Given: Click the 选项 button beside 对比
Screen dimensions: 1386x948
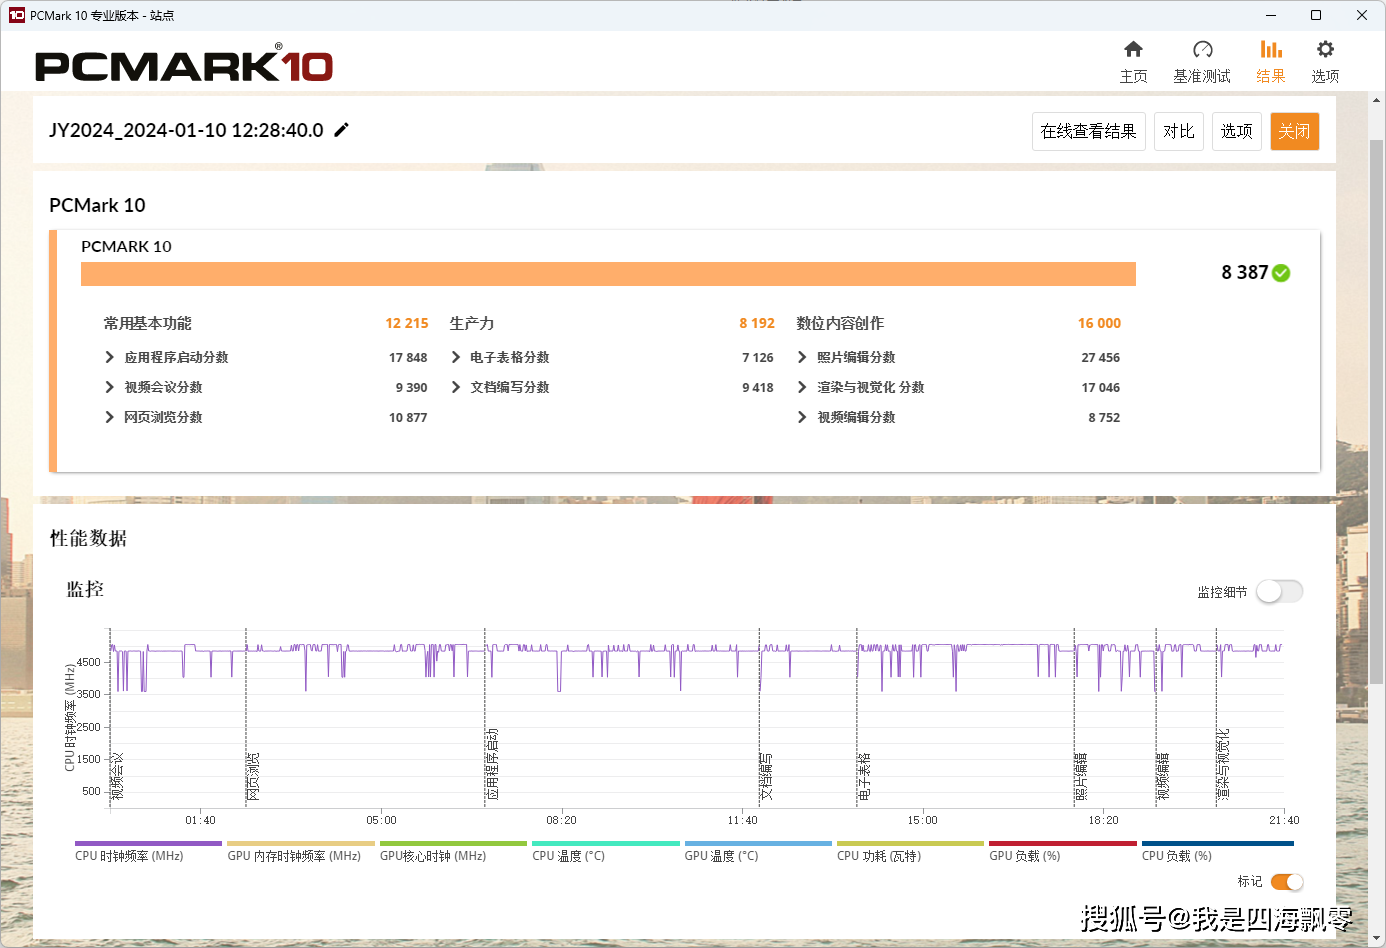Looking at the screenshot, I should point(1237,131).
